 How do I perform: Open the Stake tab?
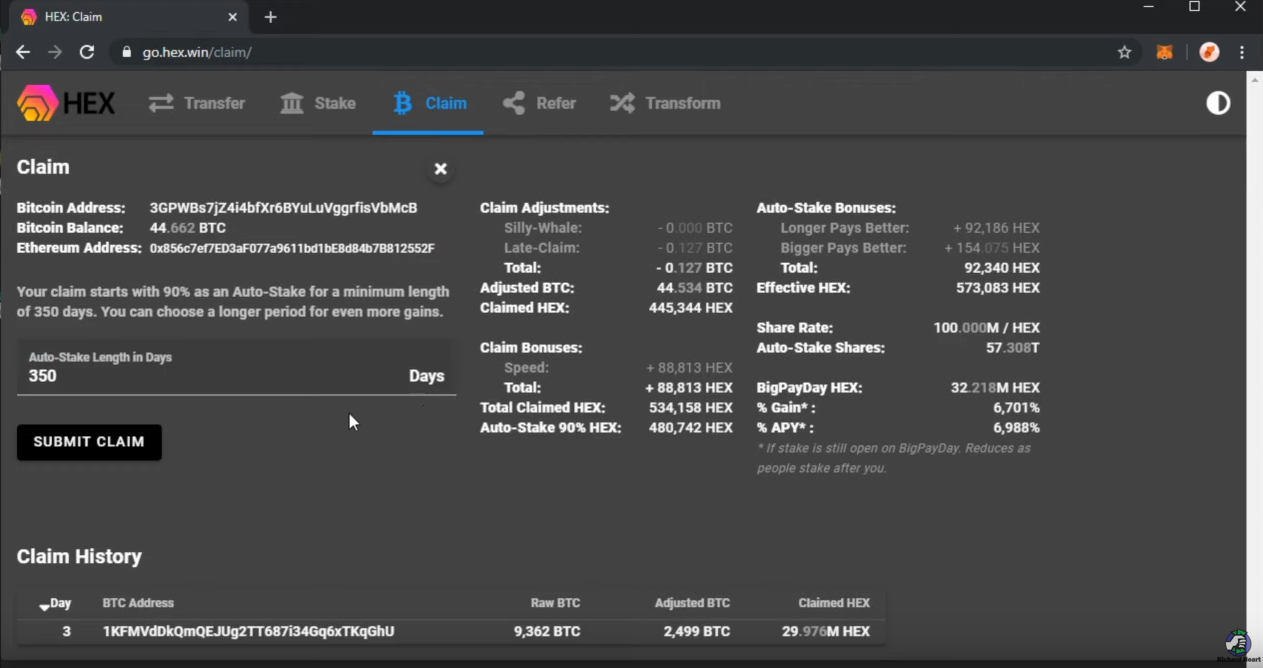pos(318,103)
